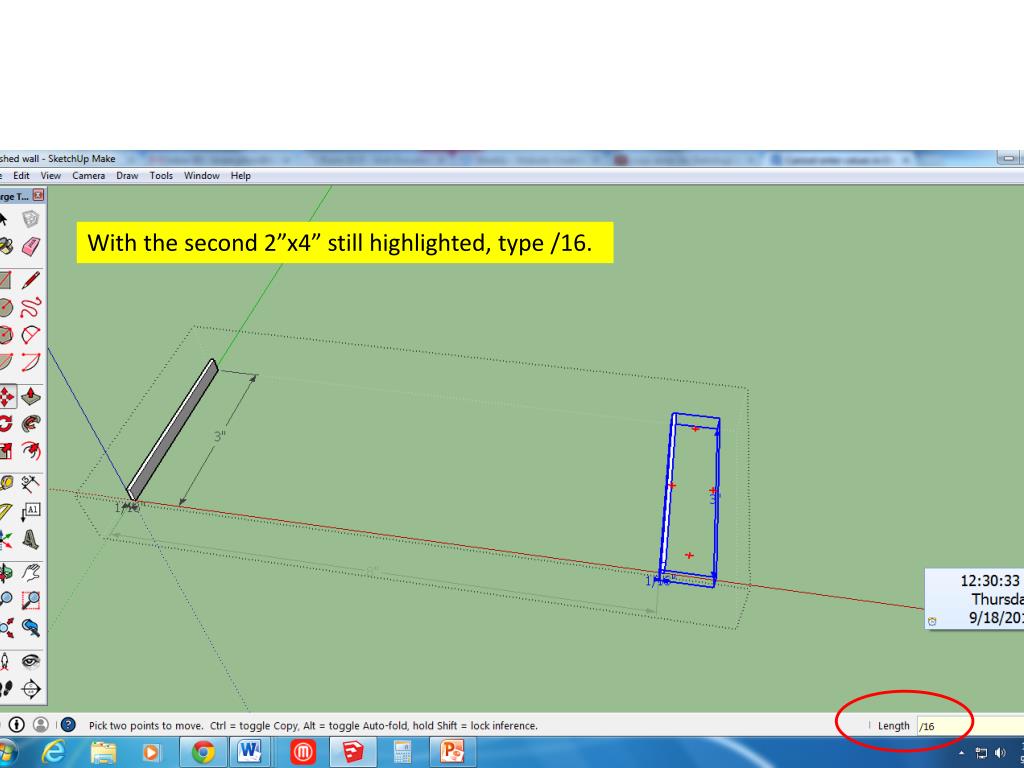
Task: Select the Eraser tool
Action: coord(30,247)
